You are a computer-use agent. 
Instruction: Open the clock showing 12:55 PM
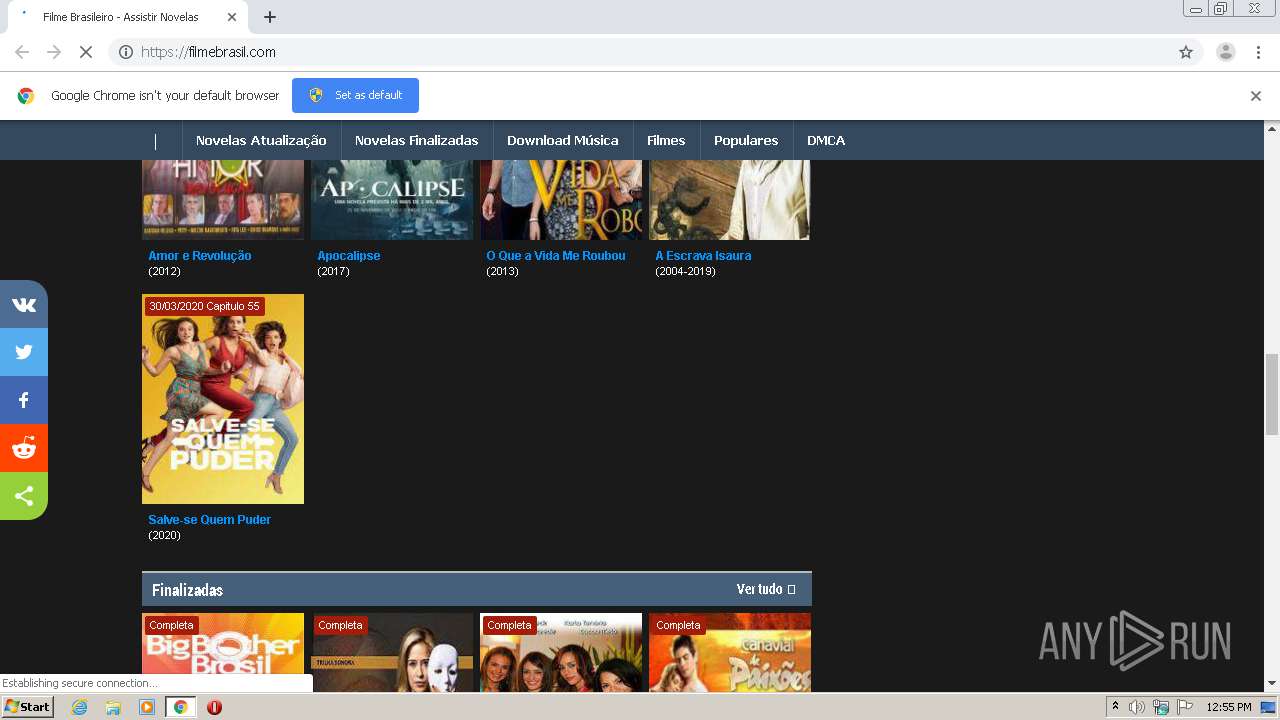tap(1229, 707)
